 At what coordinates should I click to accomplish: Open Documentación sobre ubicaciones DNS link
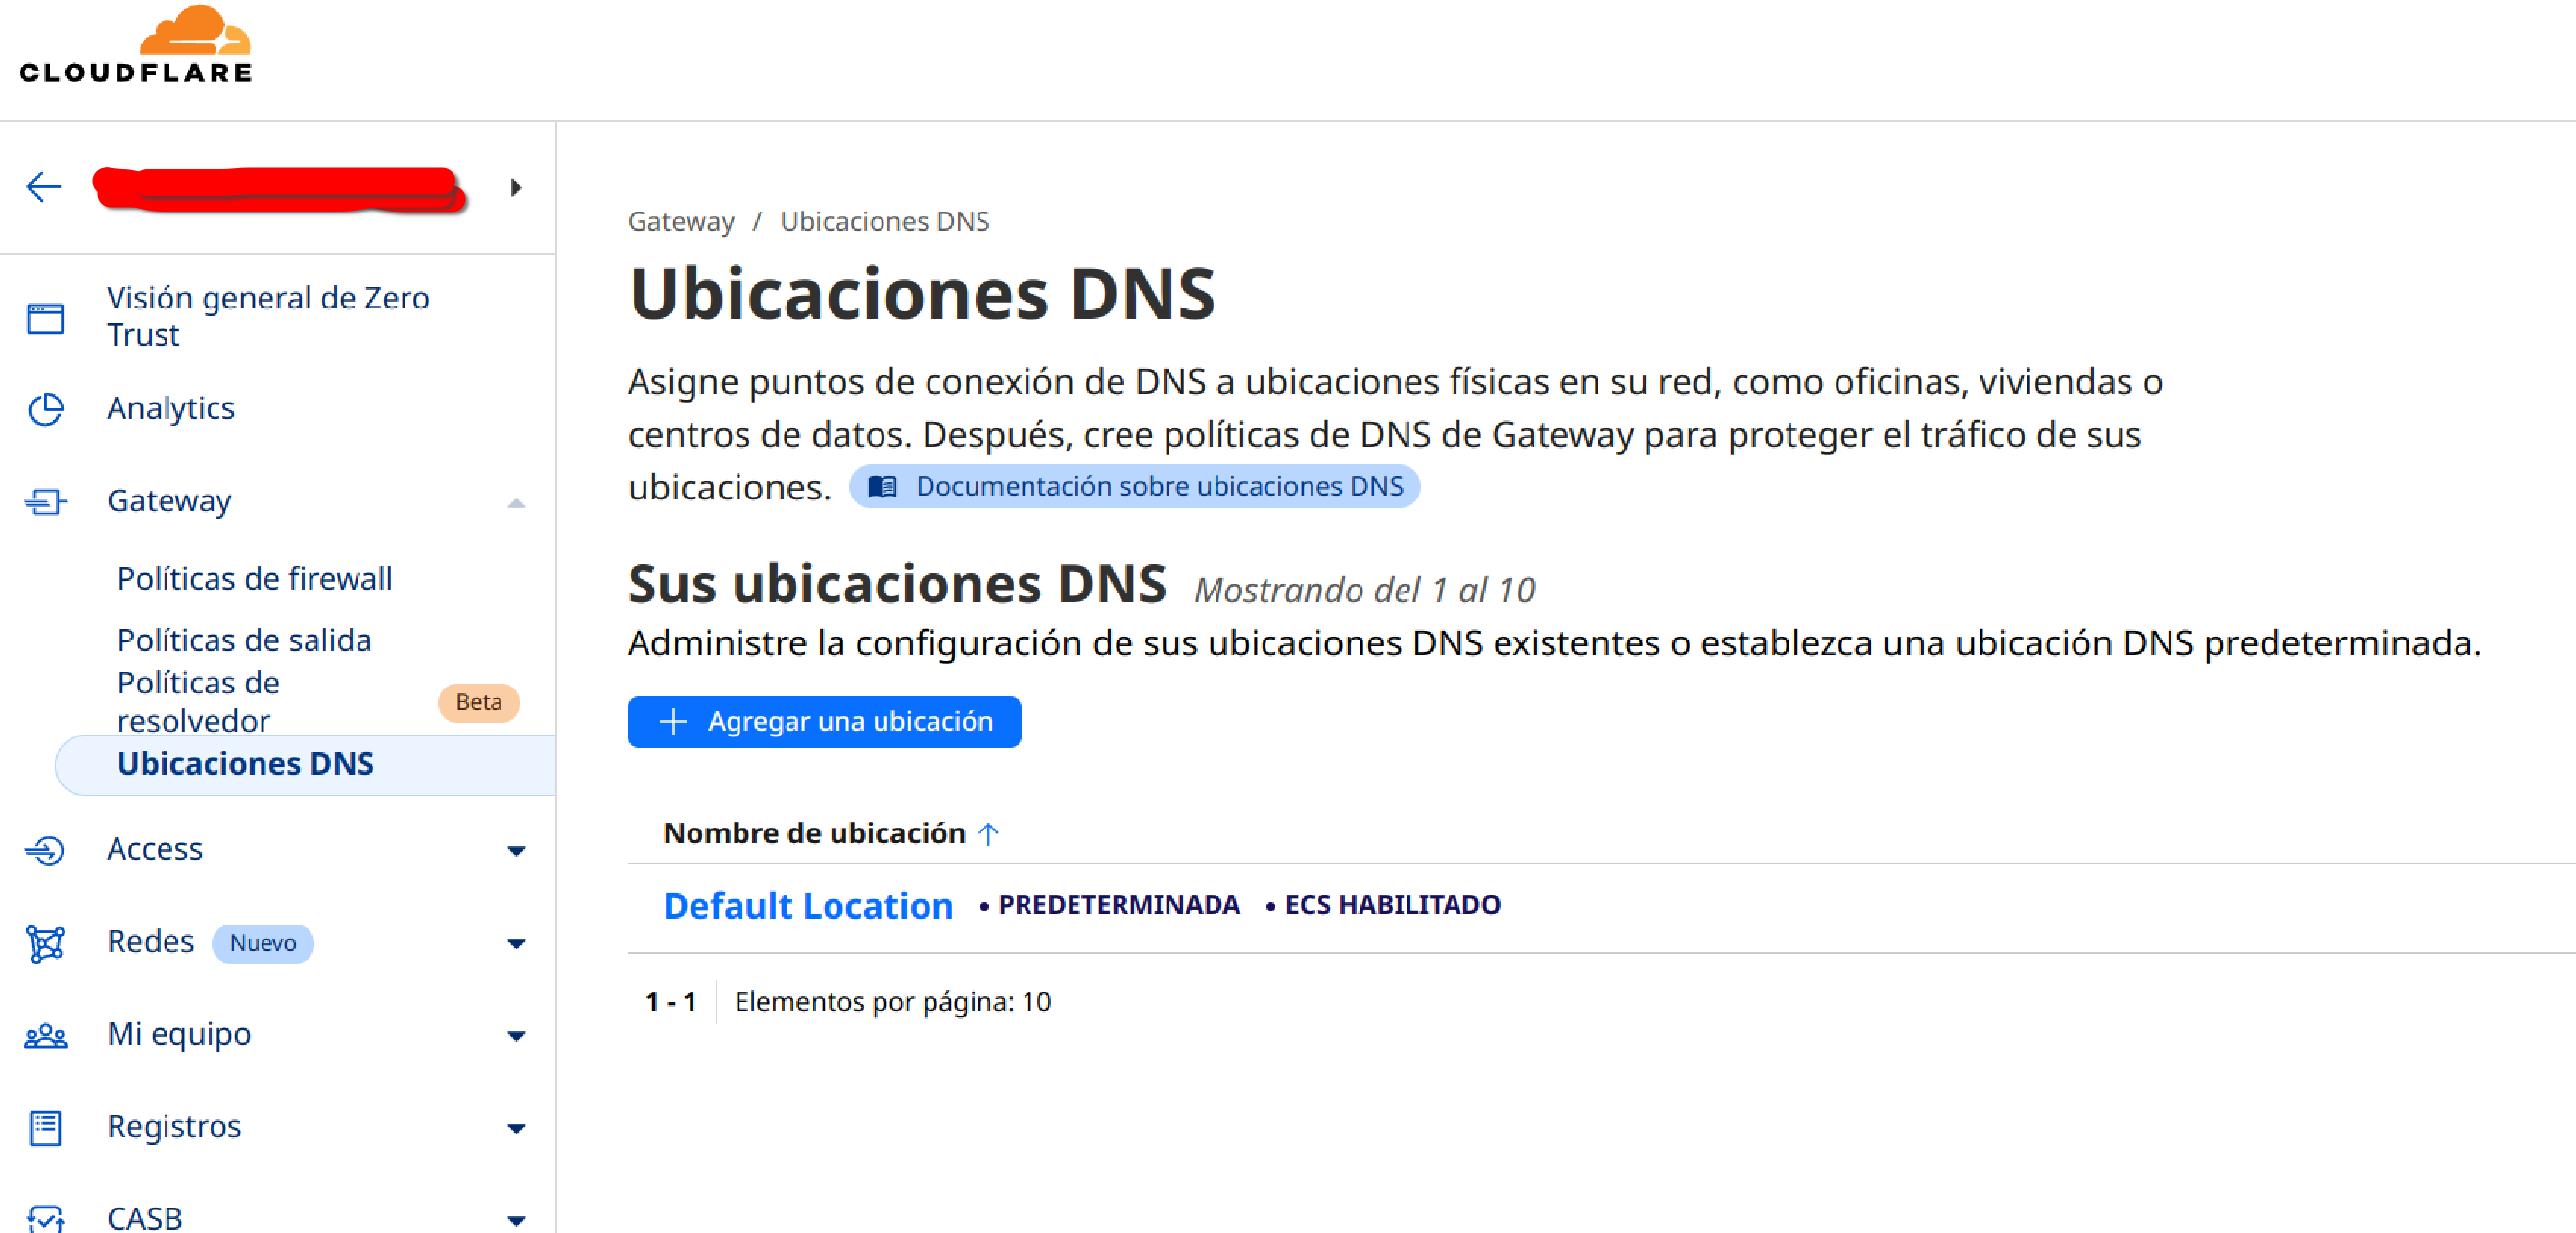[x=1135, y=487]
